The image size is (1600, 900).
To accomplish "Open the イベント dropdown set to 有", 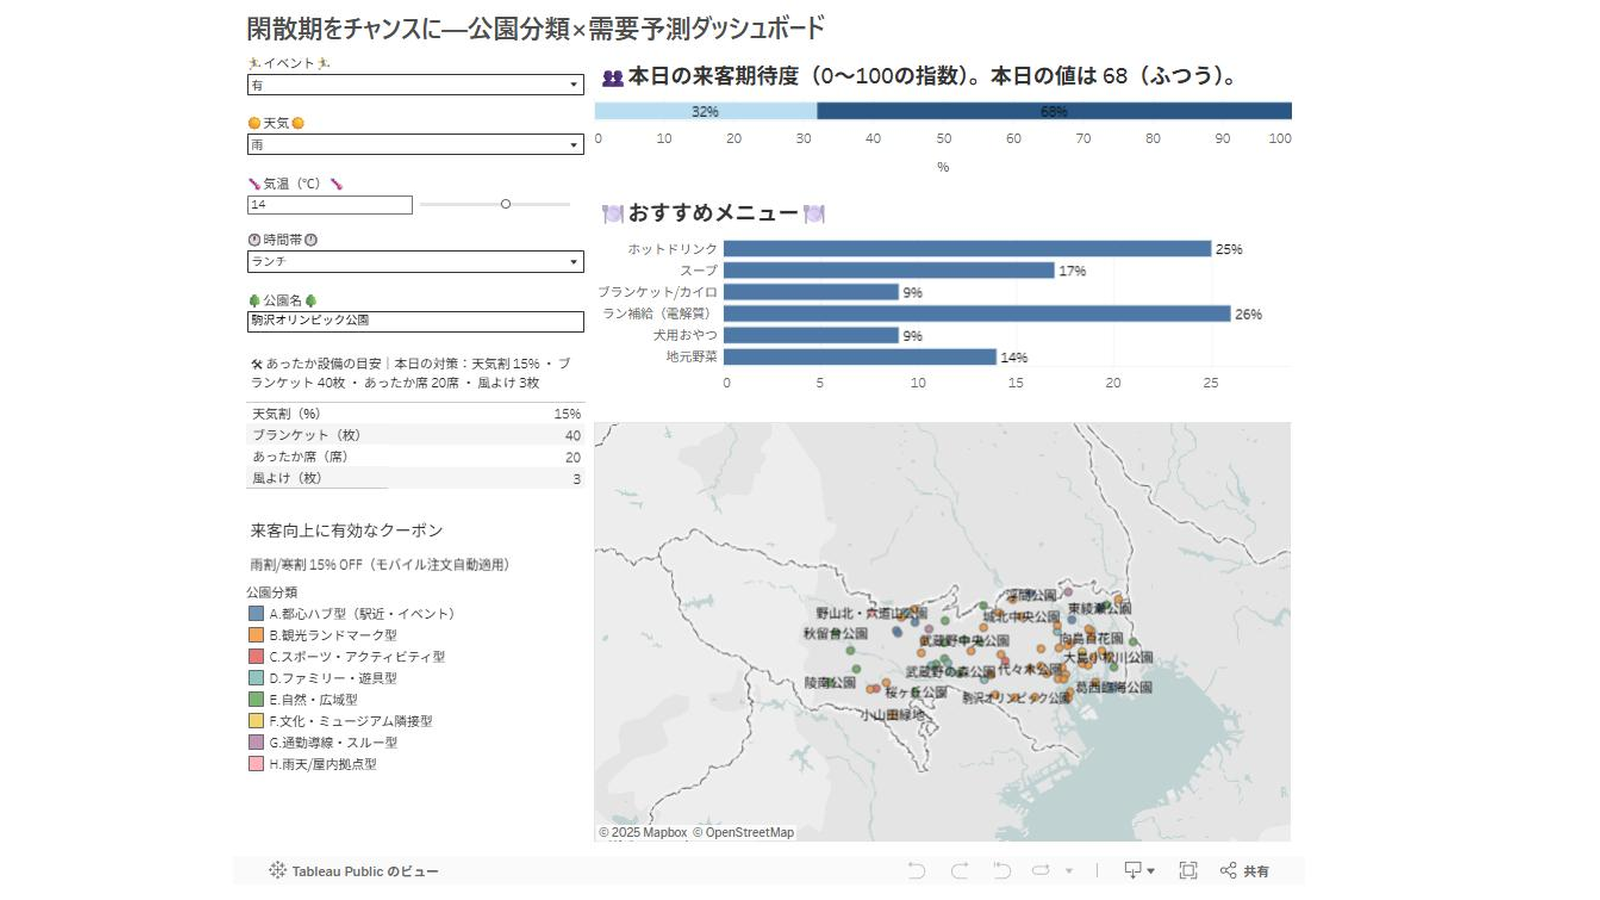I will pyautogui.click(x=415, y=85).
